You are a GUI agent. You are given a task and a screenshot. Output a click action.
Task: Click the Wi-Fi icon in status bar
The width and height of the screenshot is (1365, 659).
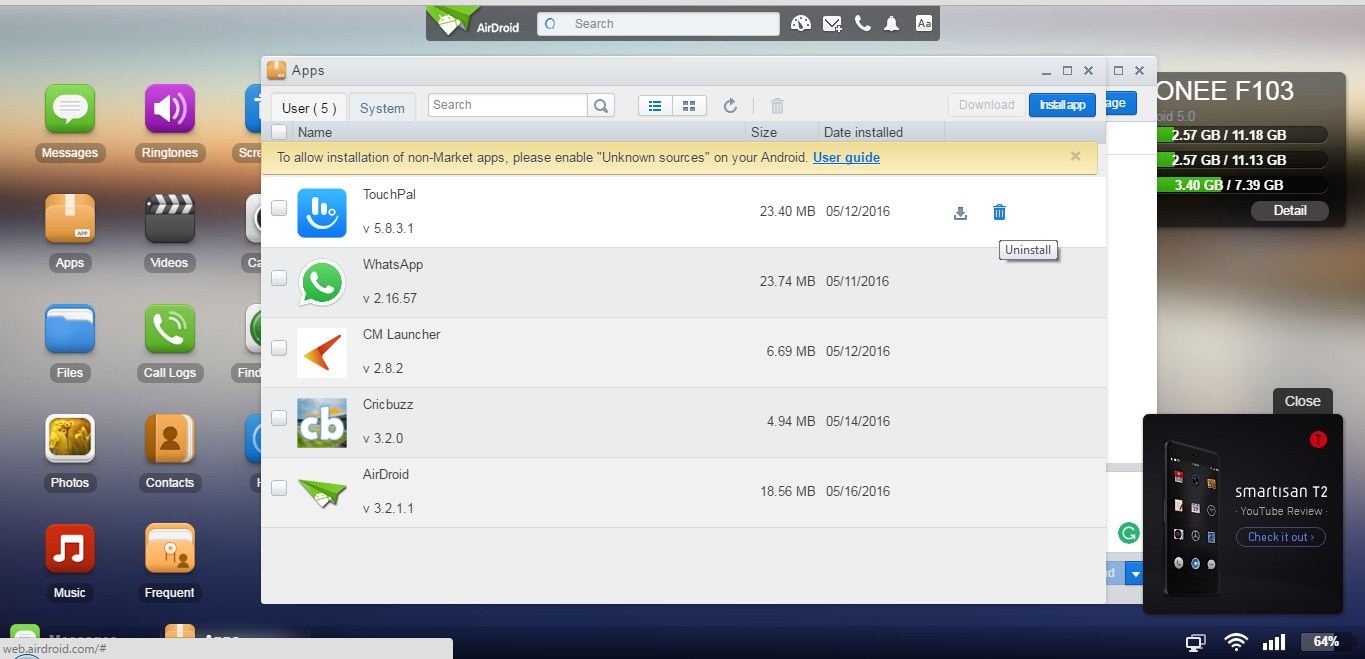coord(1237,642)
